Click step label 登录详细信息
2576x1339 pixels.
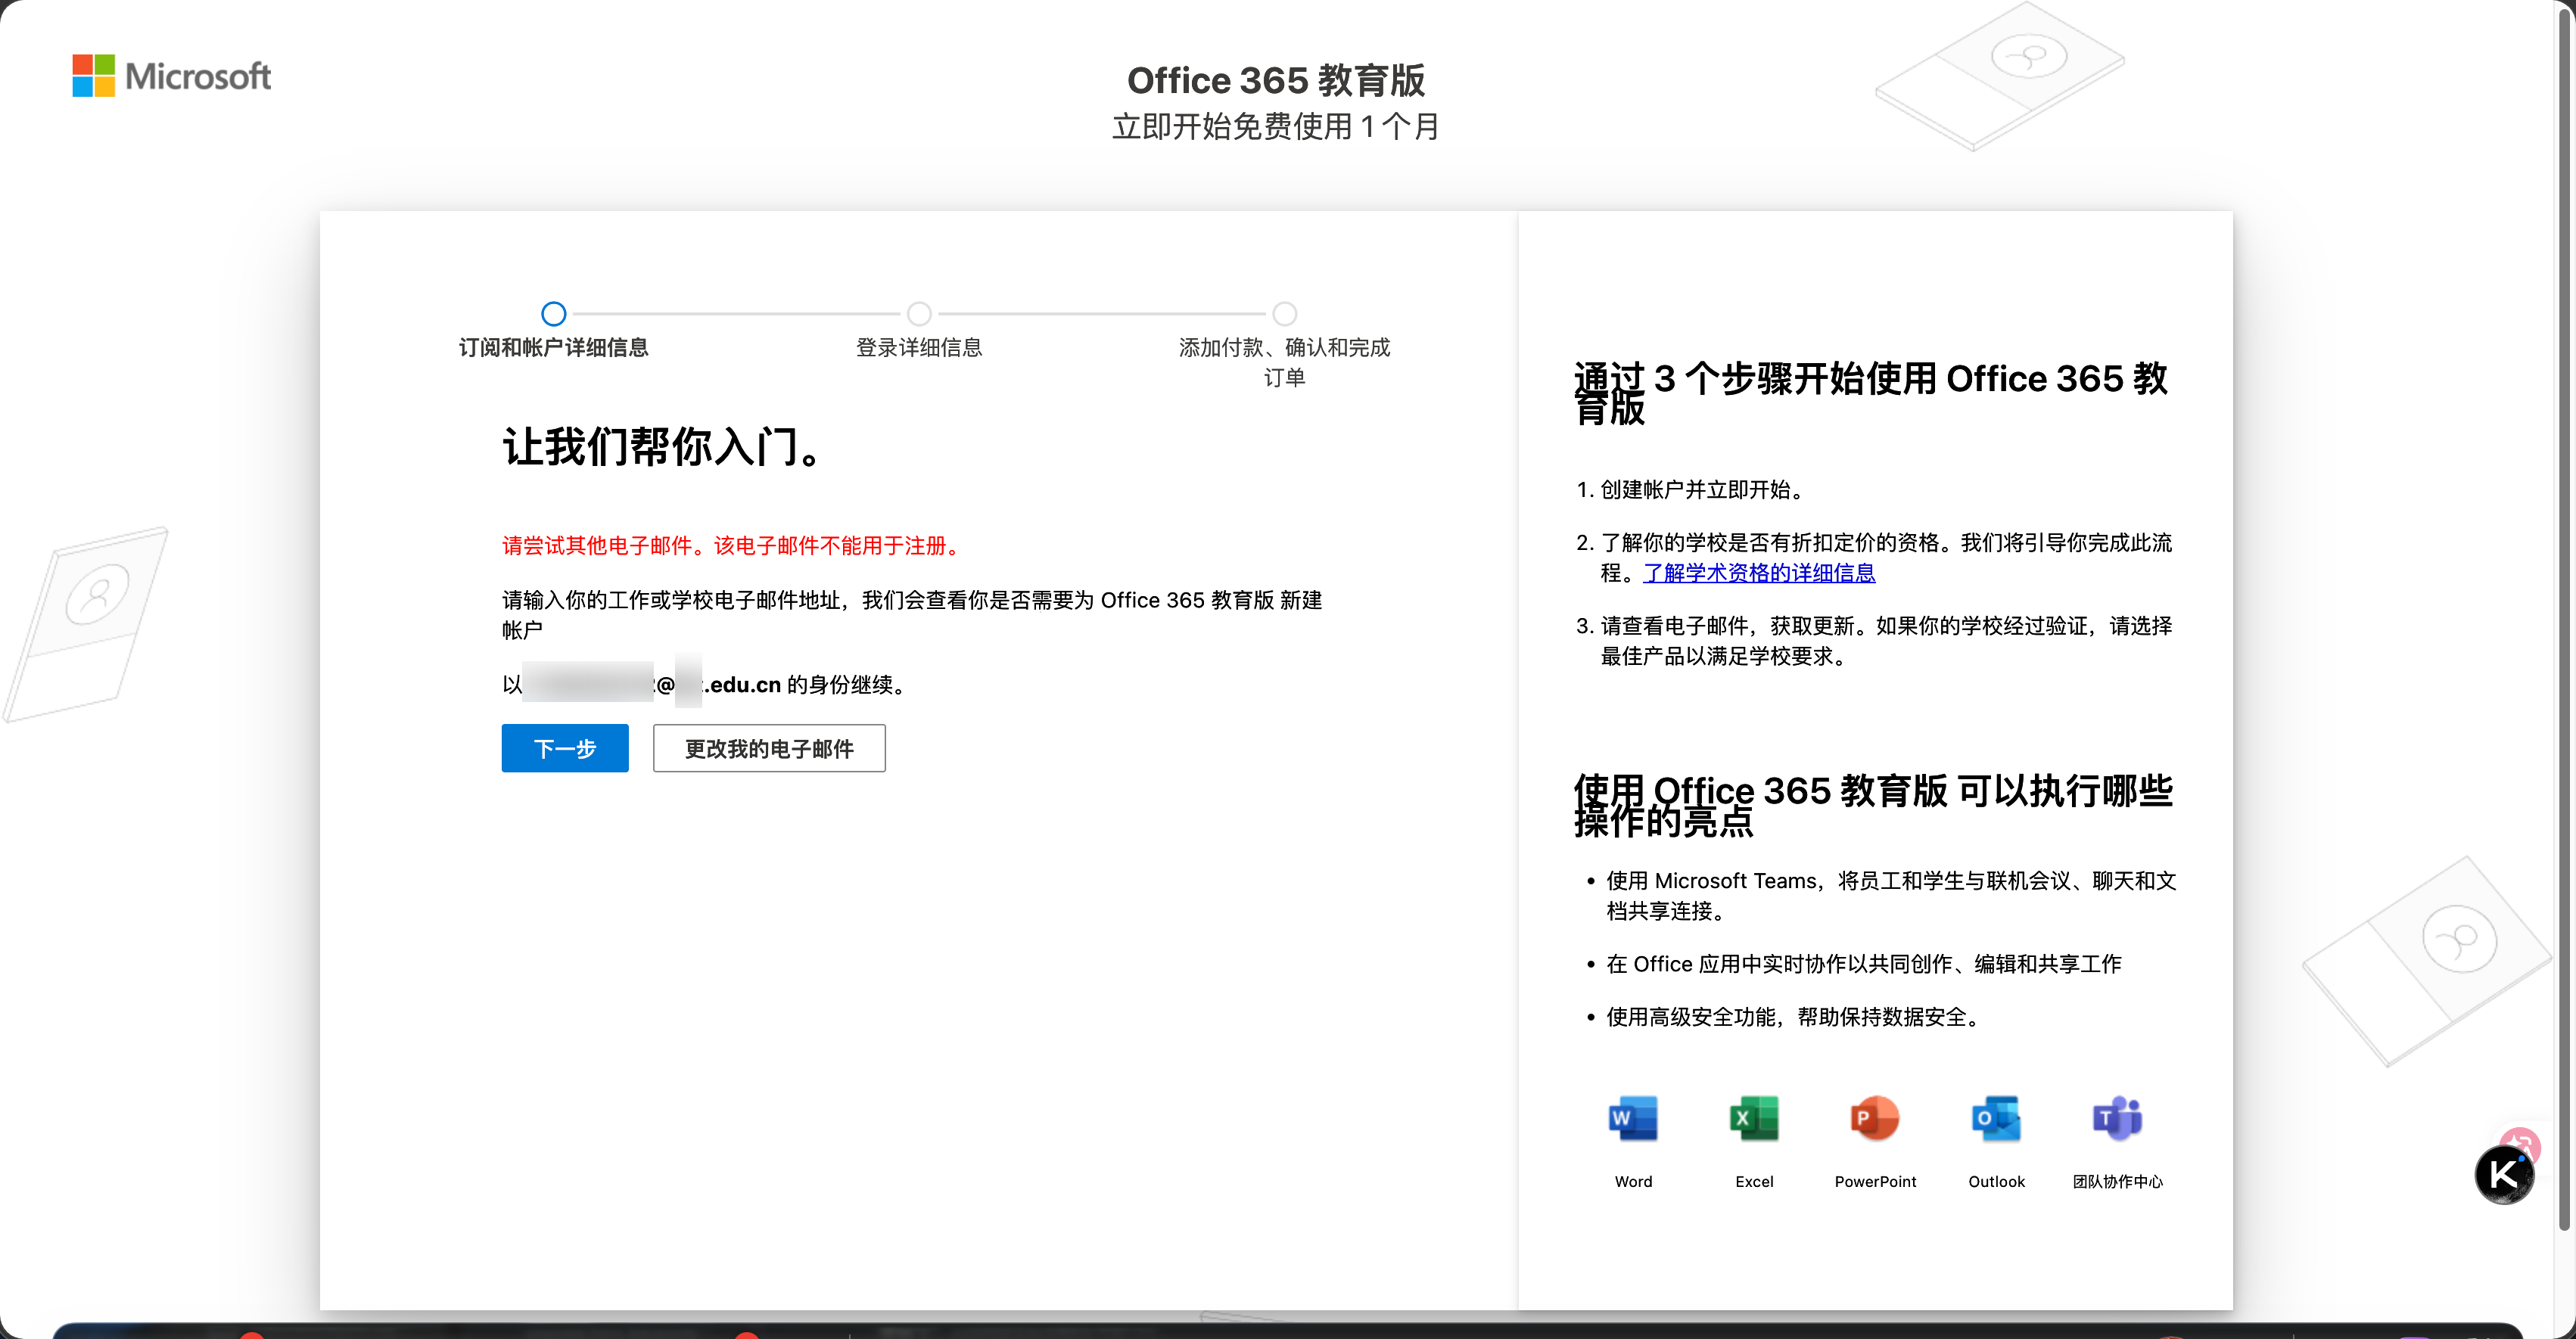pos(919,347)
